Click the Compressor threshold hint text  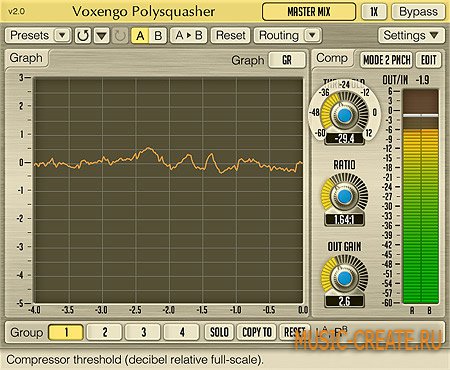pyautogui.click(x=135, y=360)
